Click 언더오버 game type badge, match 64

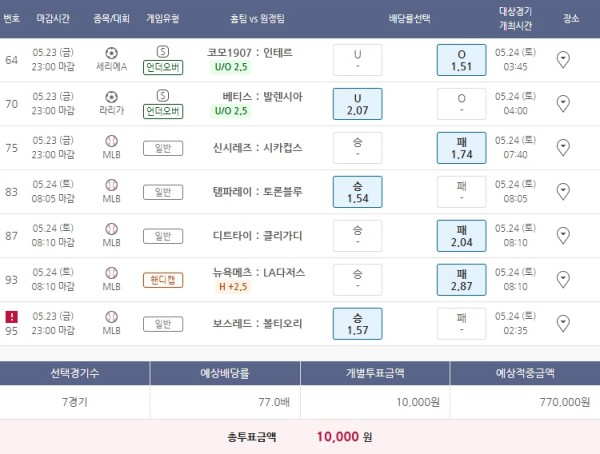163,68
